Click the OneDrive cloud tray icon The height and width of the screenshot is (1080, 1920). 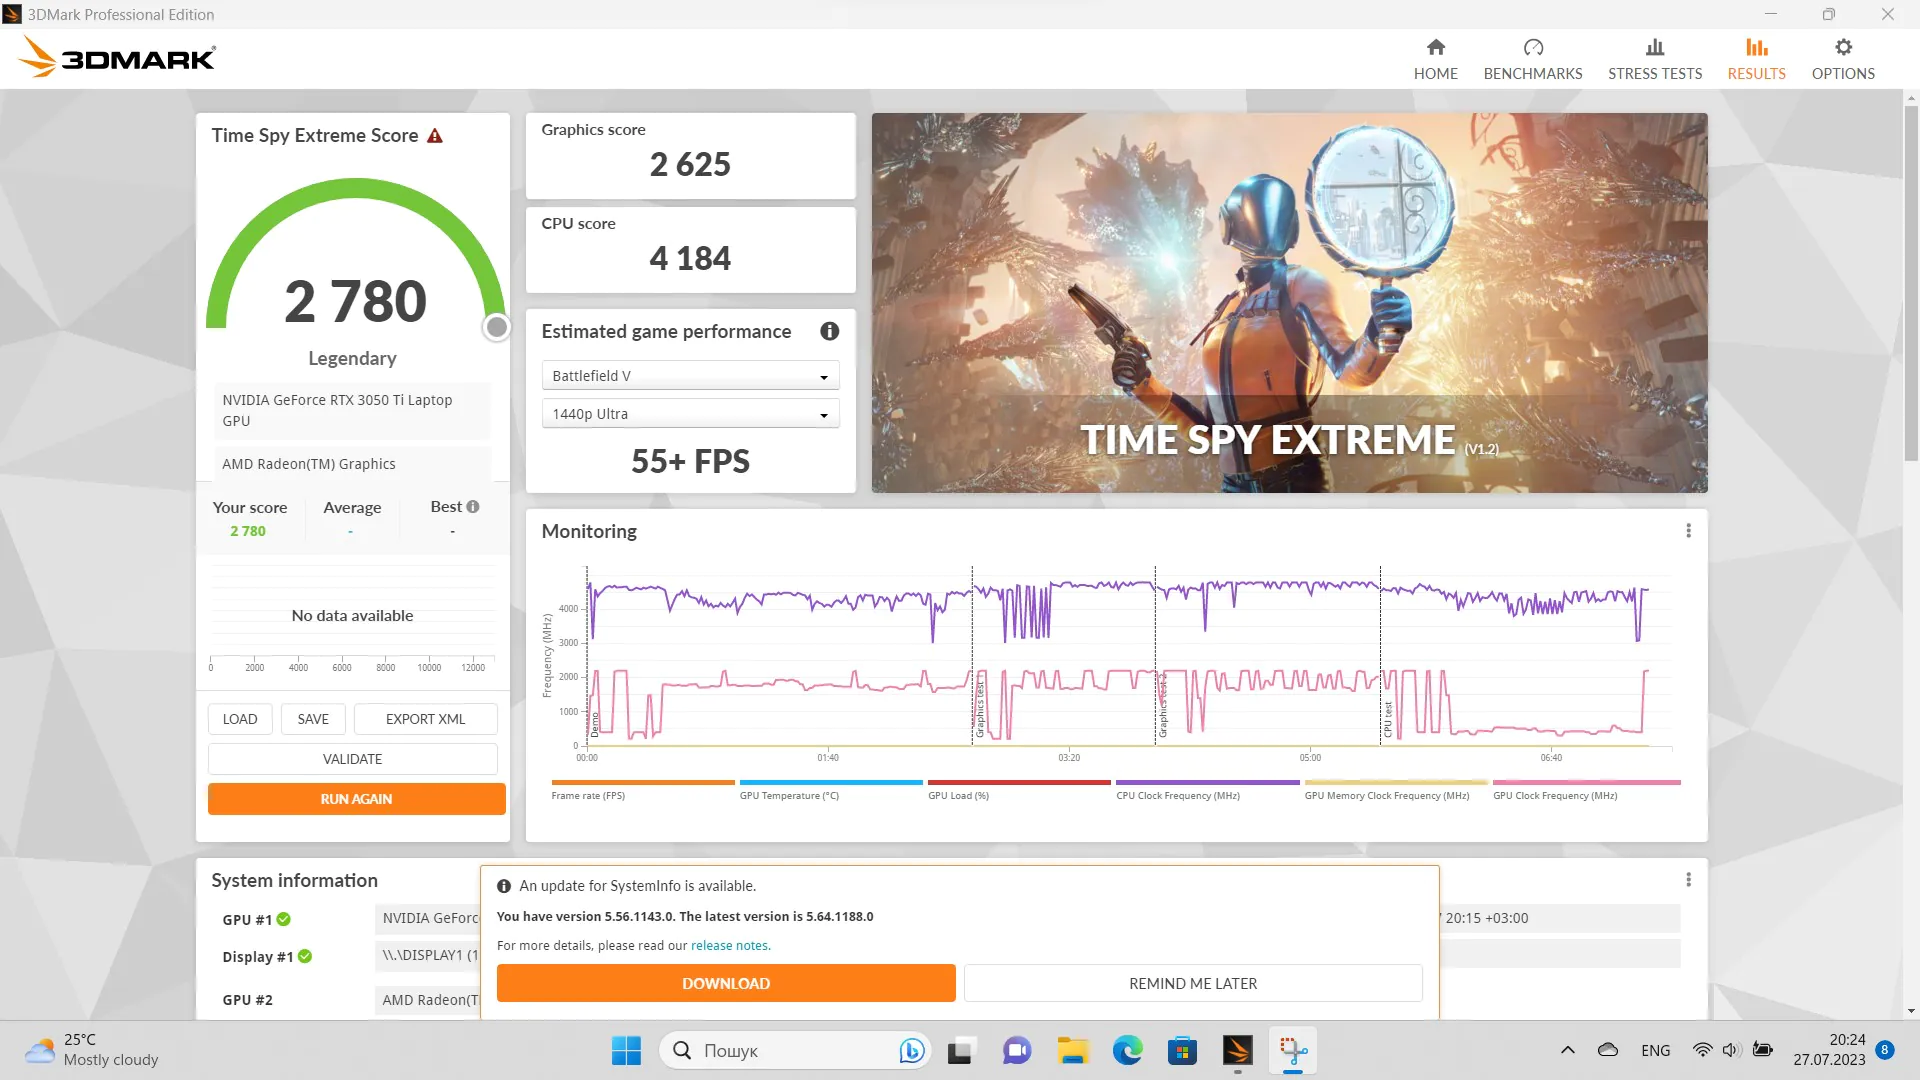point(1607,1050)
